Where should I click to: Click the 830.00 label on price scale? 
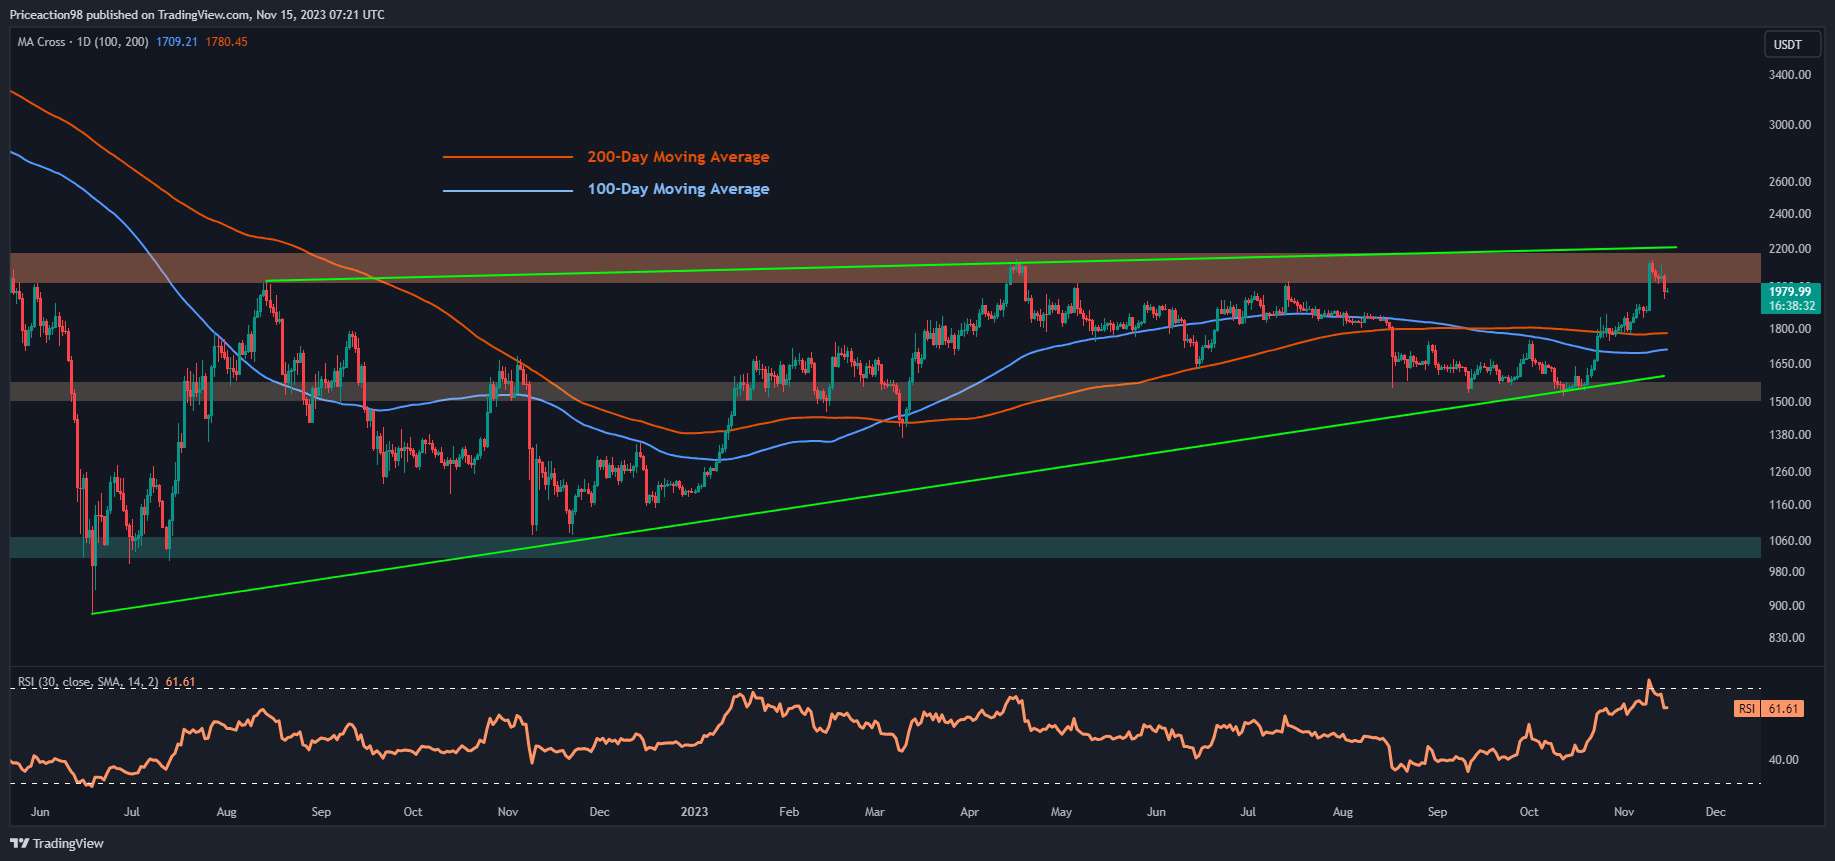1786,638
